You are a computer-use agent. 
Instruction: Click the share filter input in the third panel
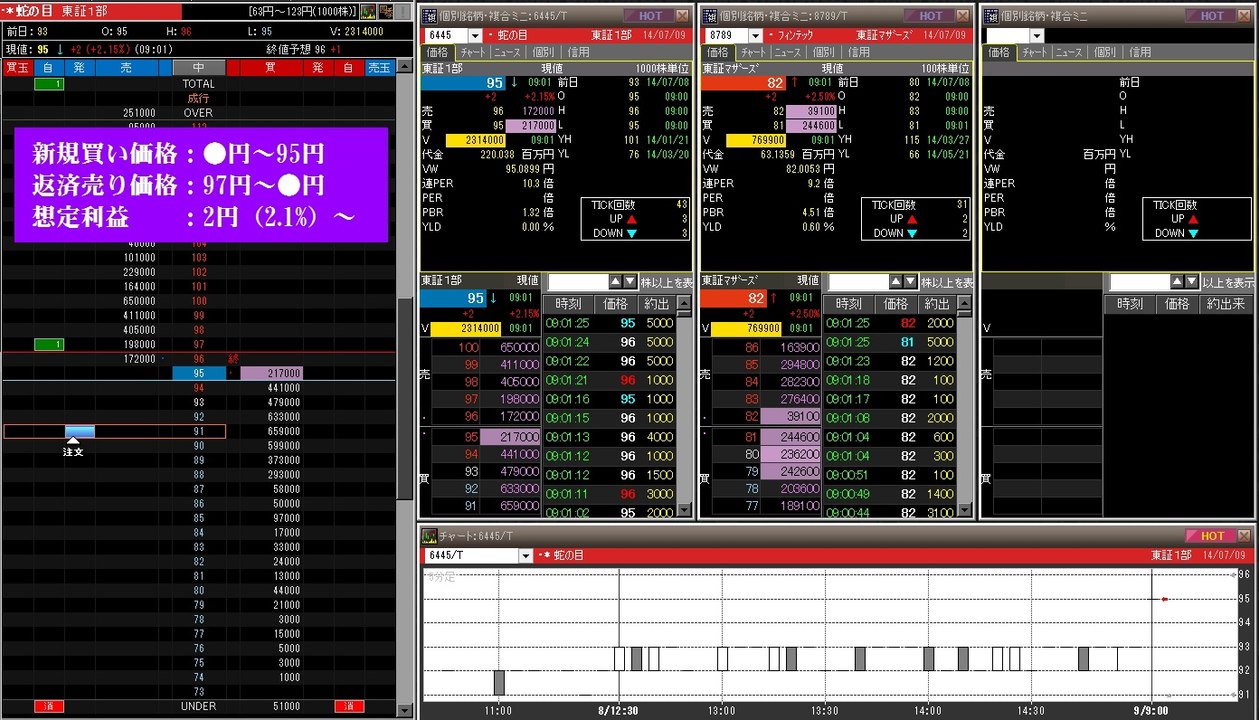(1140, 282)
